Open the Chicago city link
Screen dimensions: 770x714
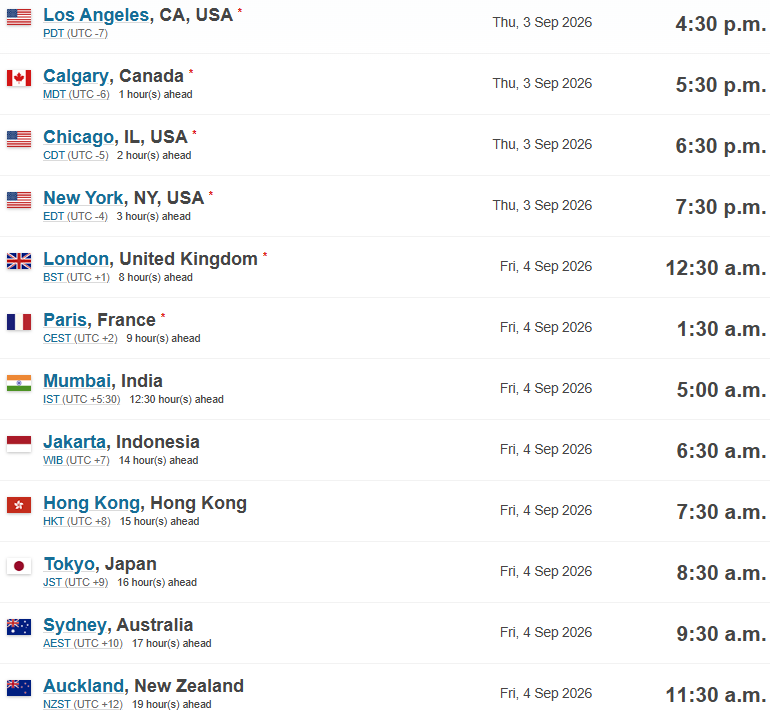[x=79, y=137]
